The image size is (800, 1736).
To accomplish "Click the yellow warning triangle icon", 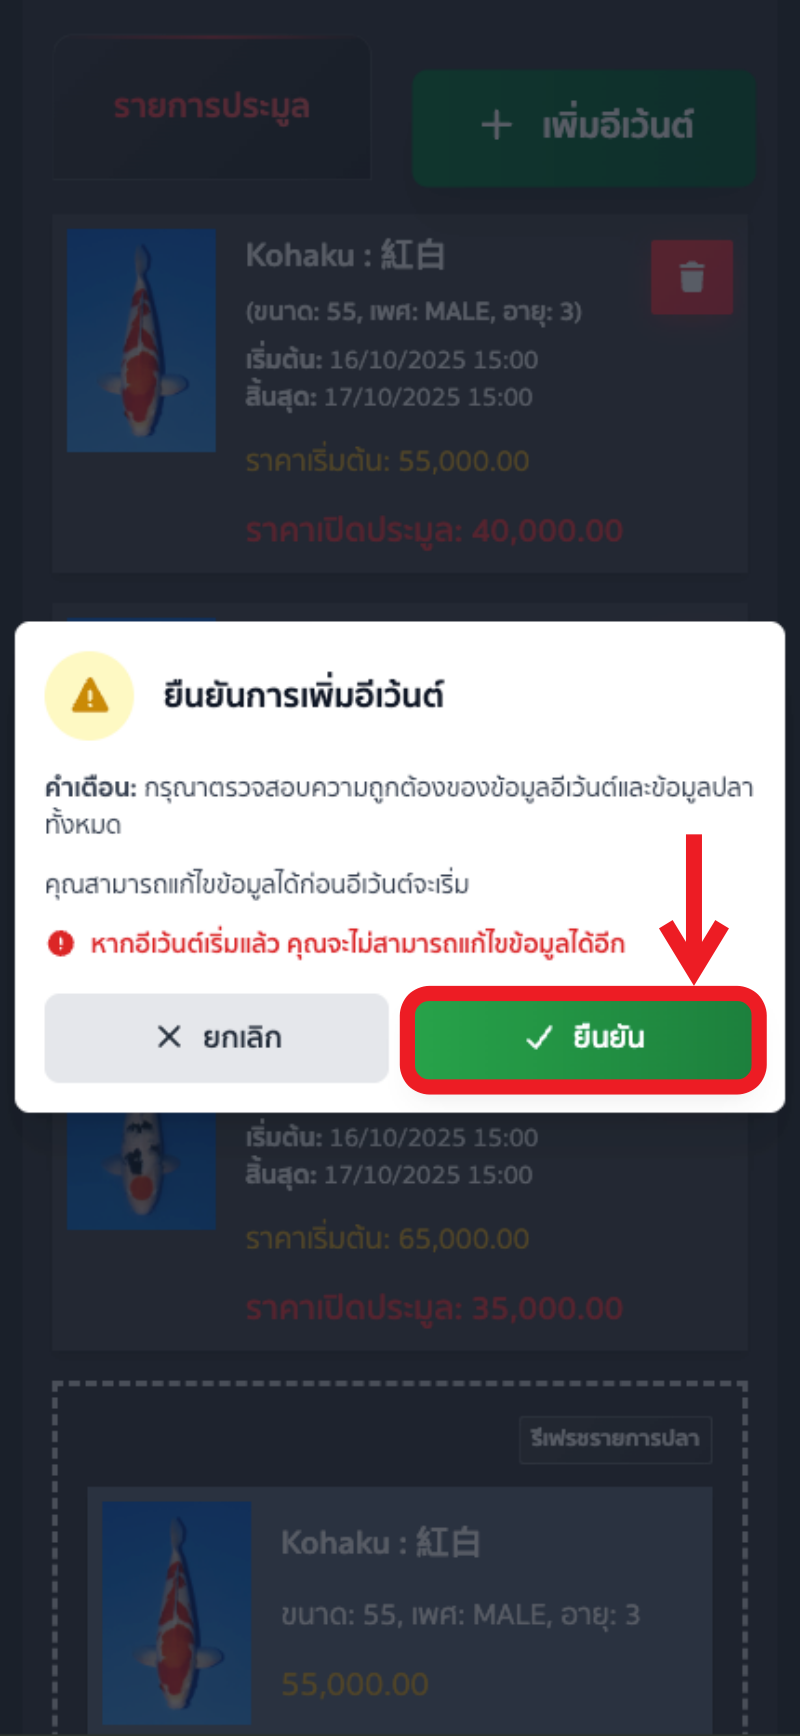I will click(90, 695).
